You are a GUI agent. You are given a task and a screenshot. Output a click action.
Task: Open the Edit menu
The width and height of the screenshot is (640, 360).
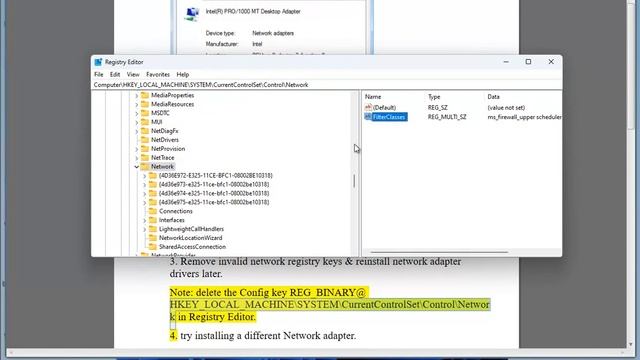click(x=115, y=74)
